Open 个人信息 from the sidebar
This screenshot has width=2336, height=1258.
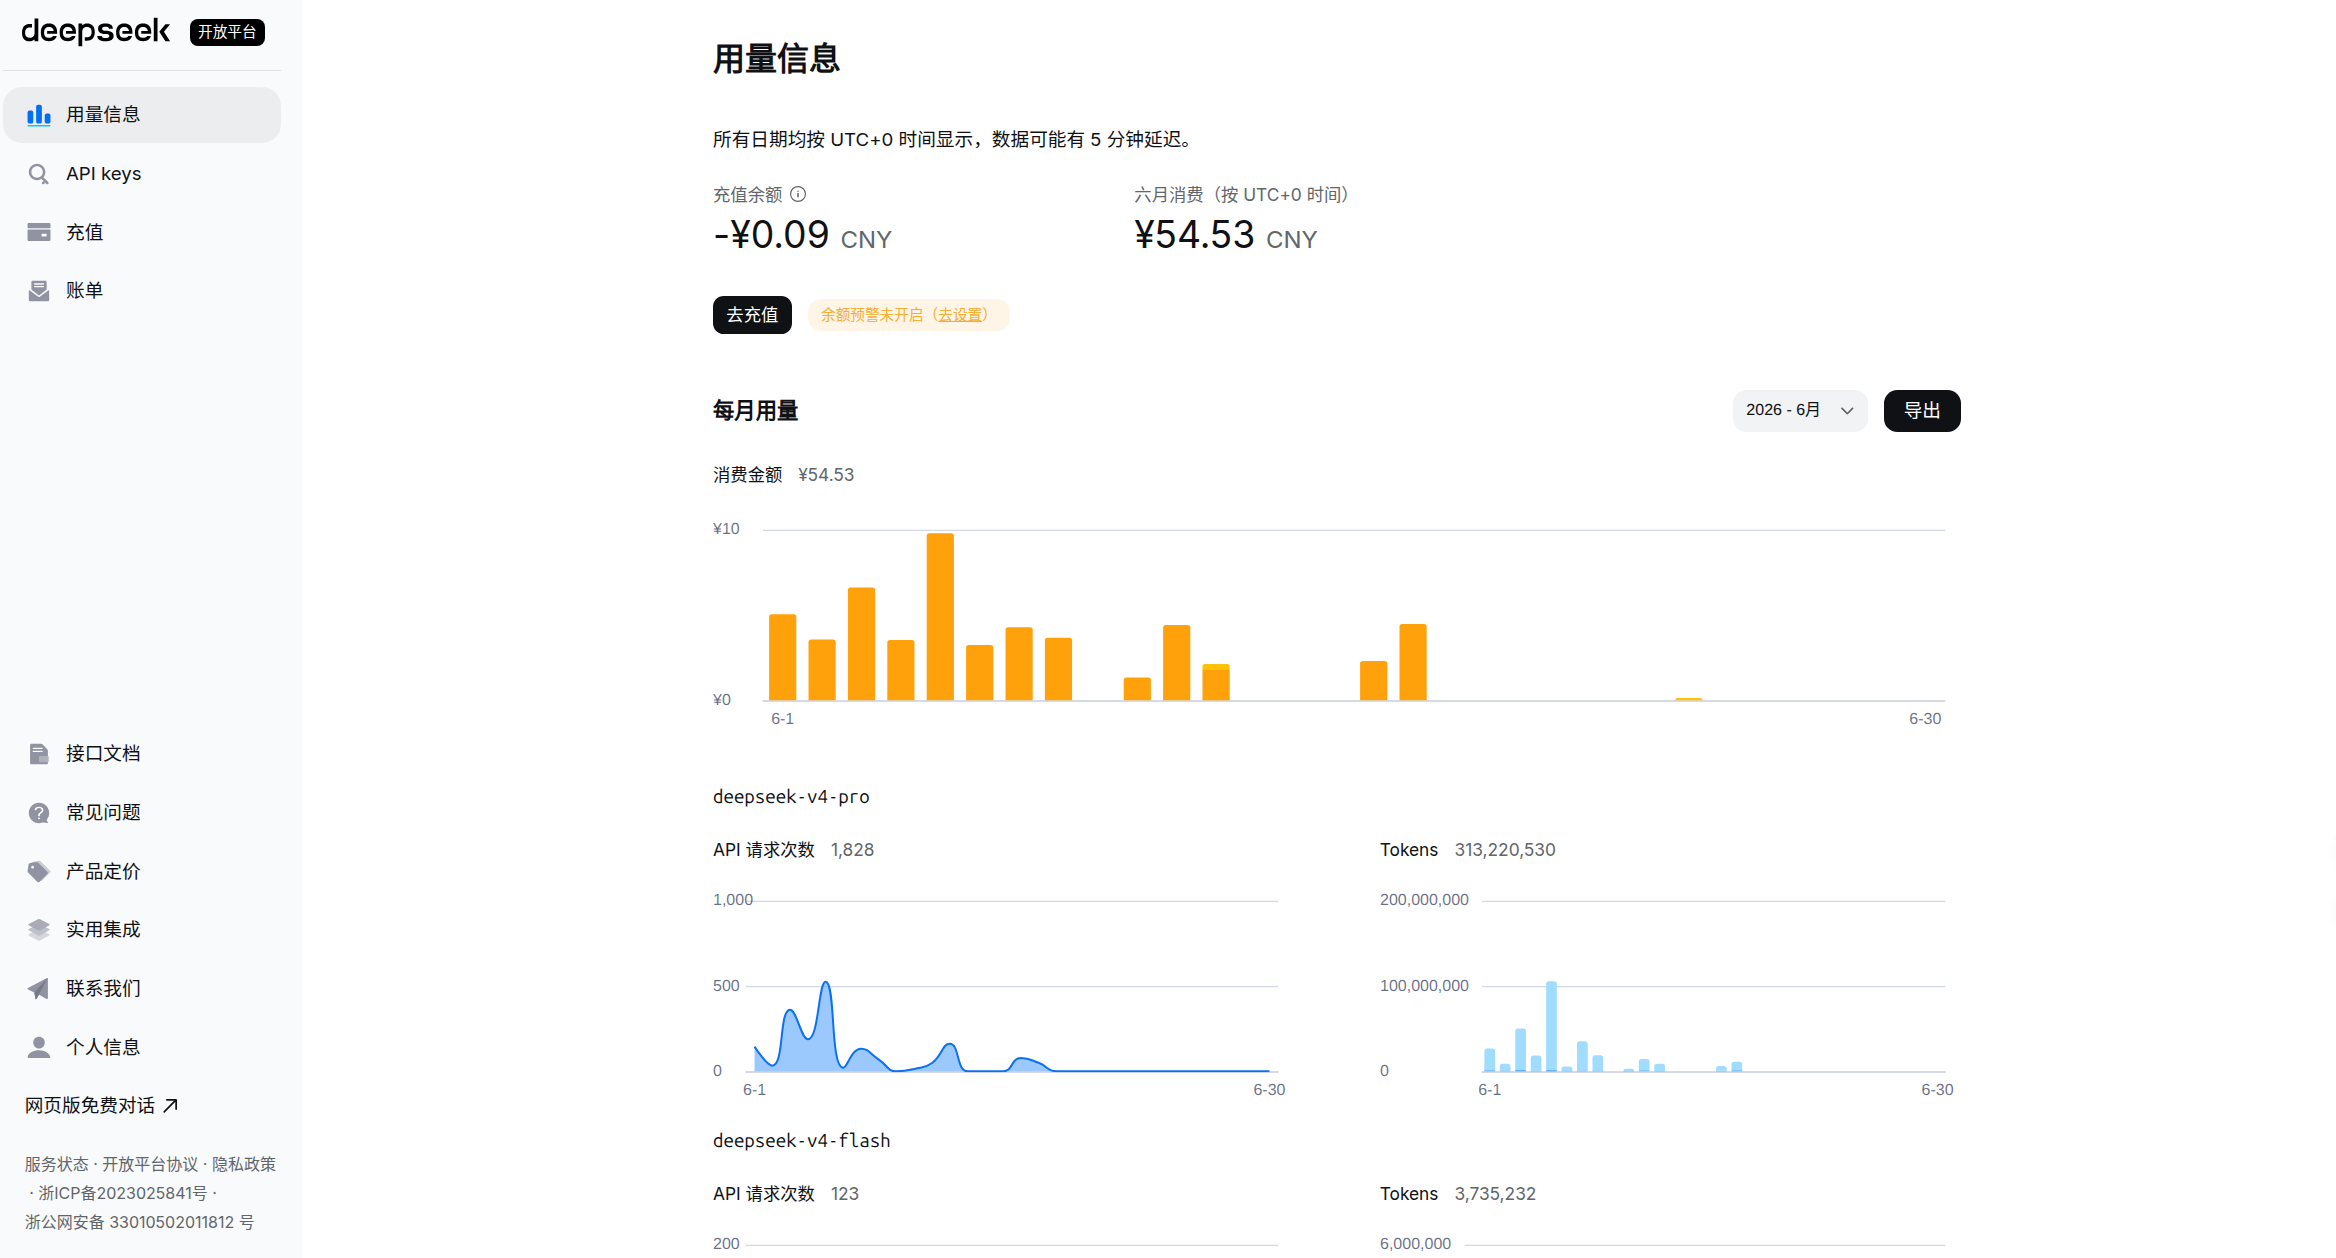pyautogui.click(x=142, y=1047)
